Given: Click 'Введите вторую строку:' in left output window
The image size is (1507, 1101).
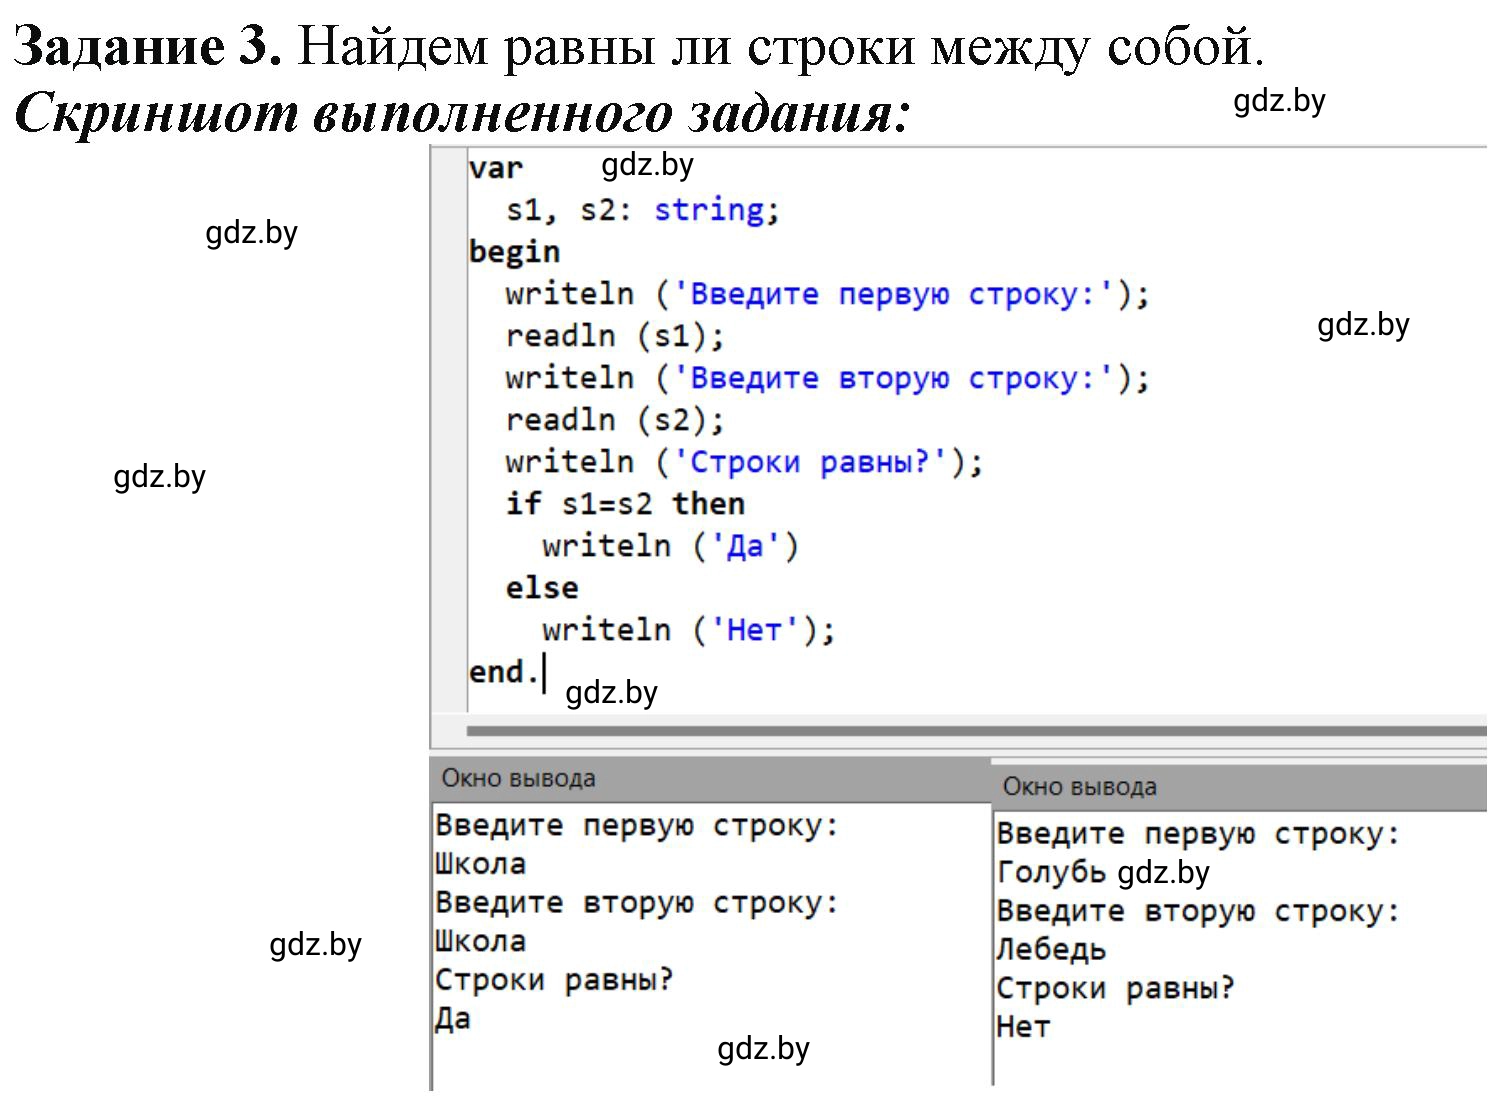Looking at the screenshot, I should (x=637, y=903).
